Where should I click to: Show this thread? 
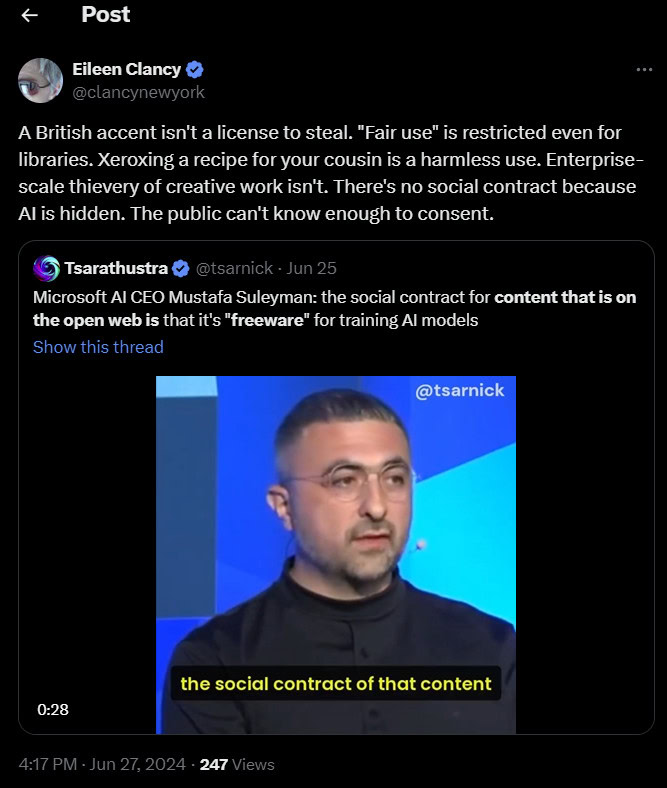point(99,347)
